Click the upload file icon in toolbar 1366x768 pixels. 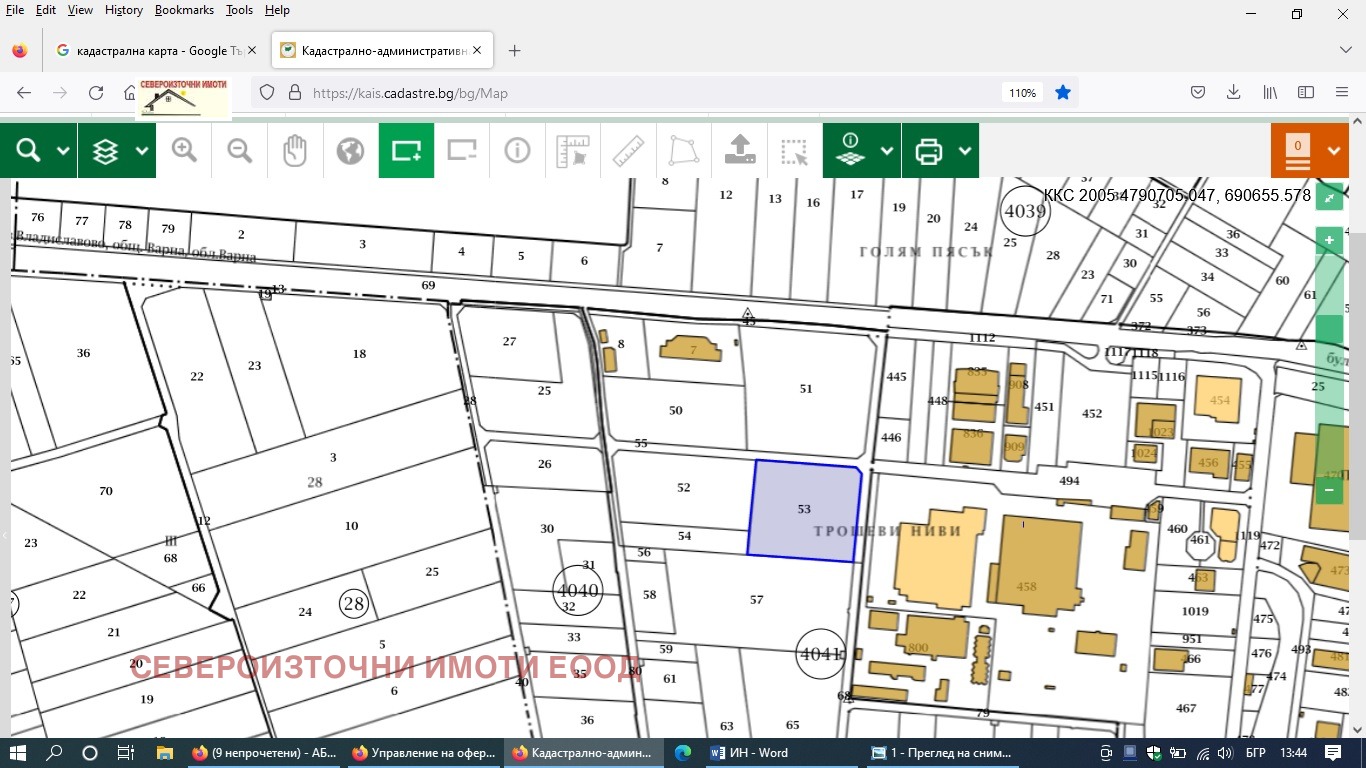click(739, 150)
